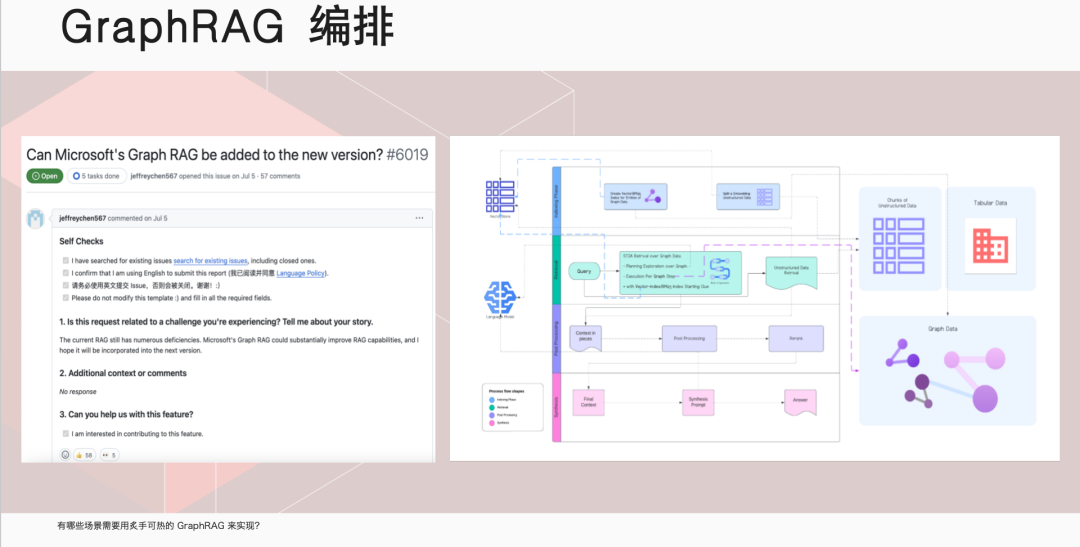The height and width of the screenshot is (547, 1080).
Task: Click the eyes reaction with 5
Action: point(109,455)
